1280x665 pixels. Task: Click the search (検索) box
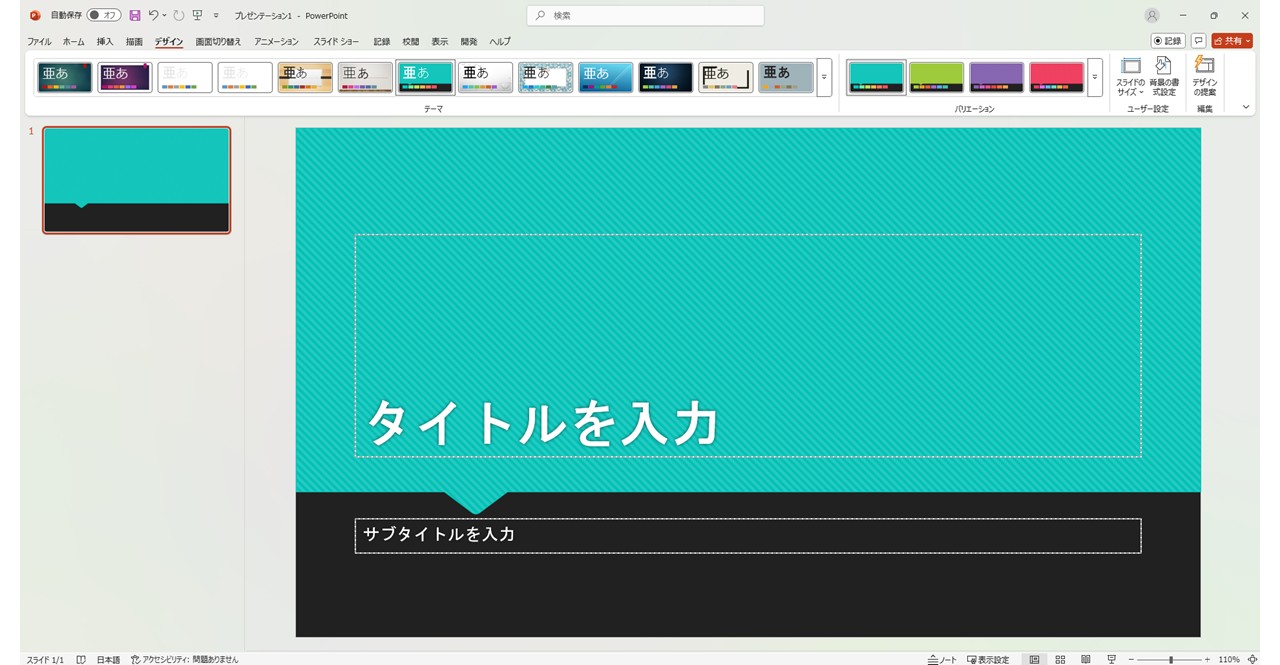coord(645,16)
